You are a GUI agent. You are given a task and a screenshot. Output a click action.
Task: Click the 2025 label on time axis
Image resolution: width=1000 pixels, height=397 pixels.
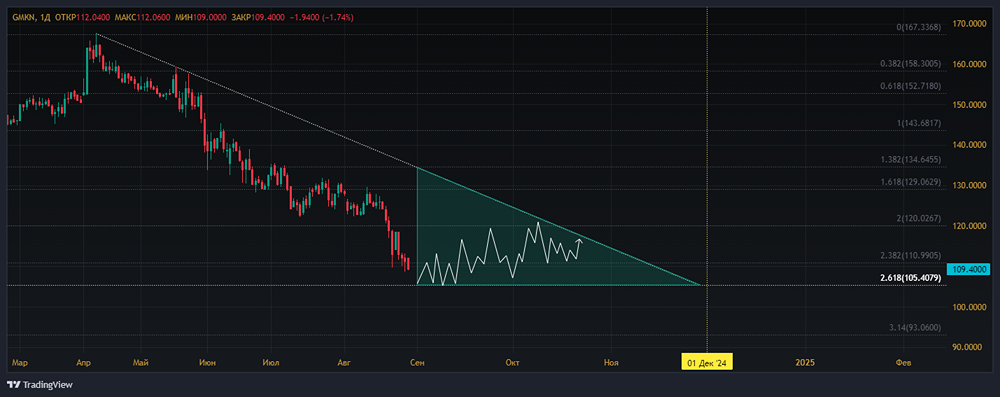tap(805, 363)
